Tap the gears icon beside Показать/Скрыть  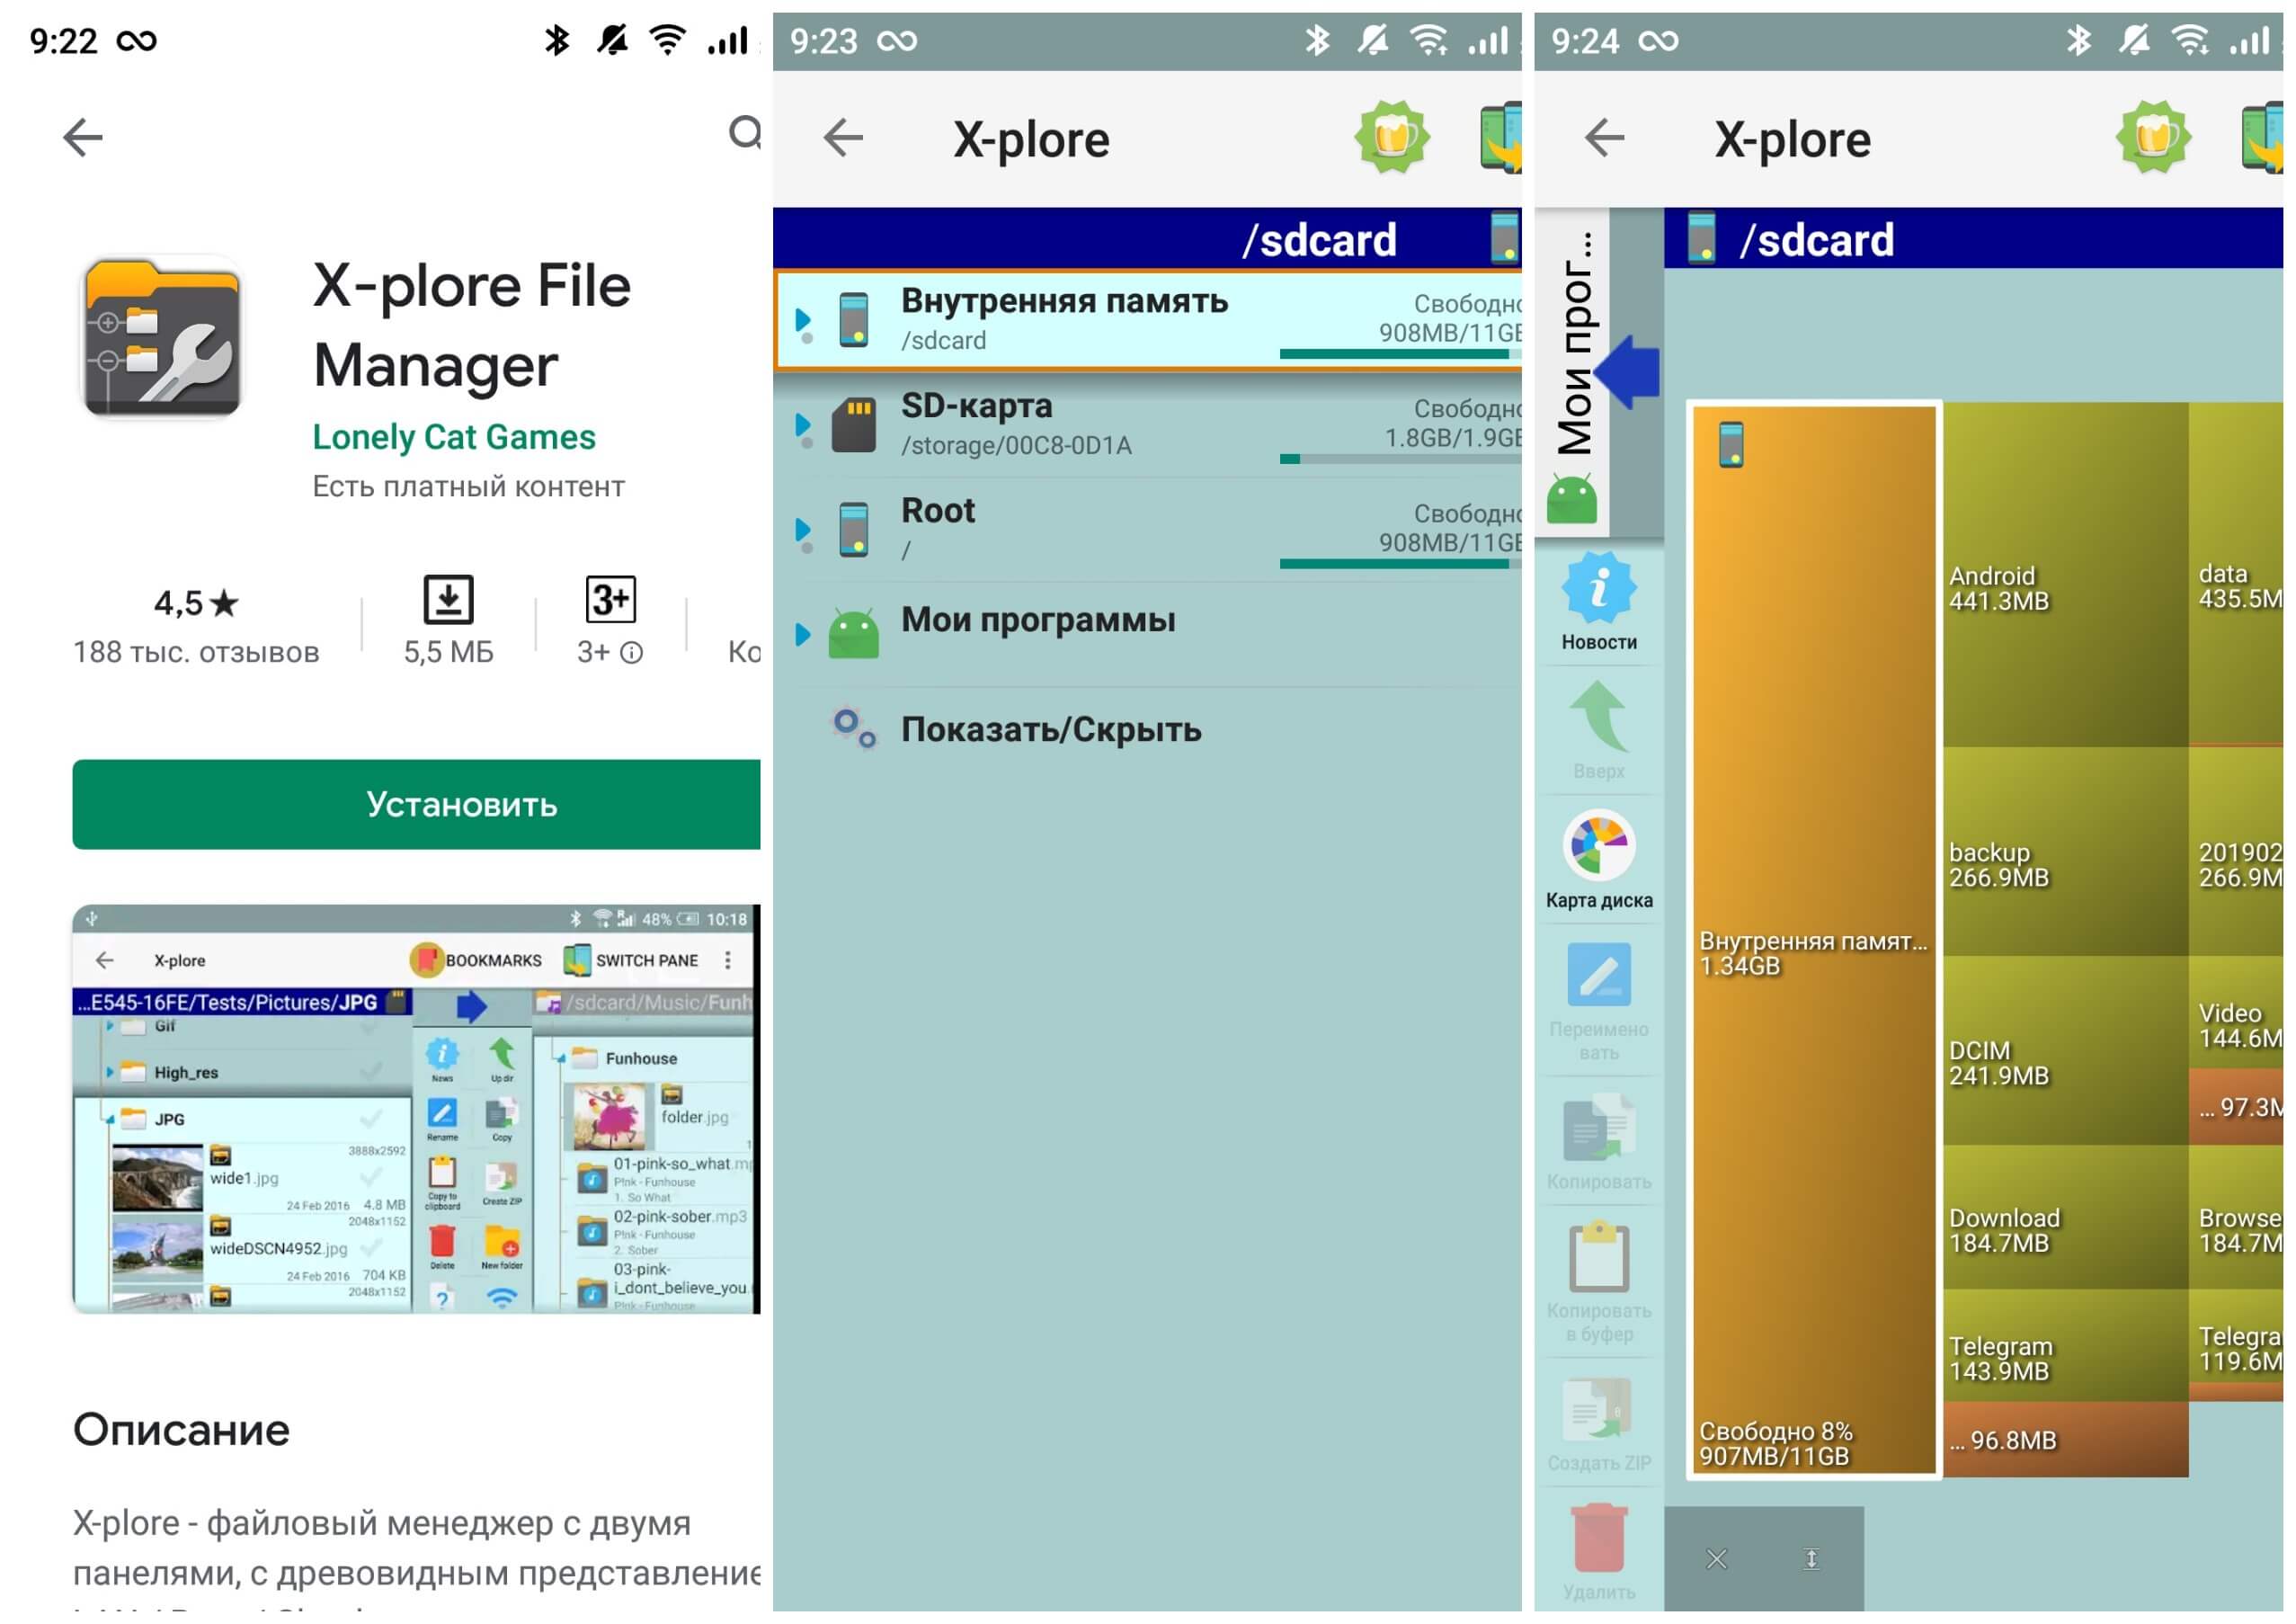pos(855,729)
